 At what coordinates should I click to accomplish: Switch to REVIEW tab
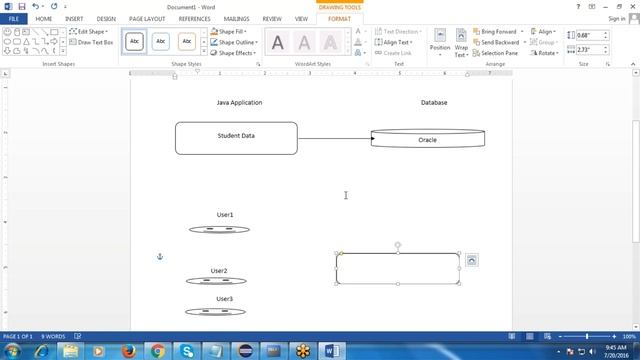272,19
